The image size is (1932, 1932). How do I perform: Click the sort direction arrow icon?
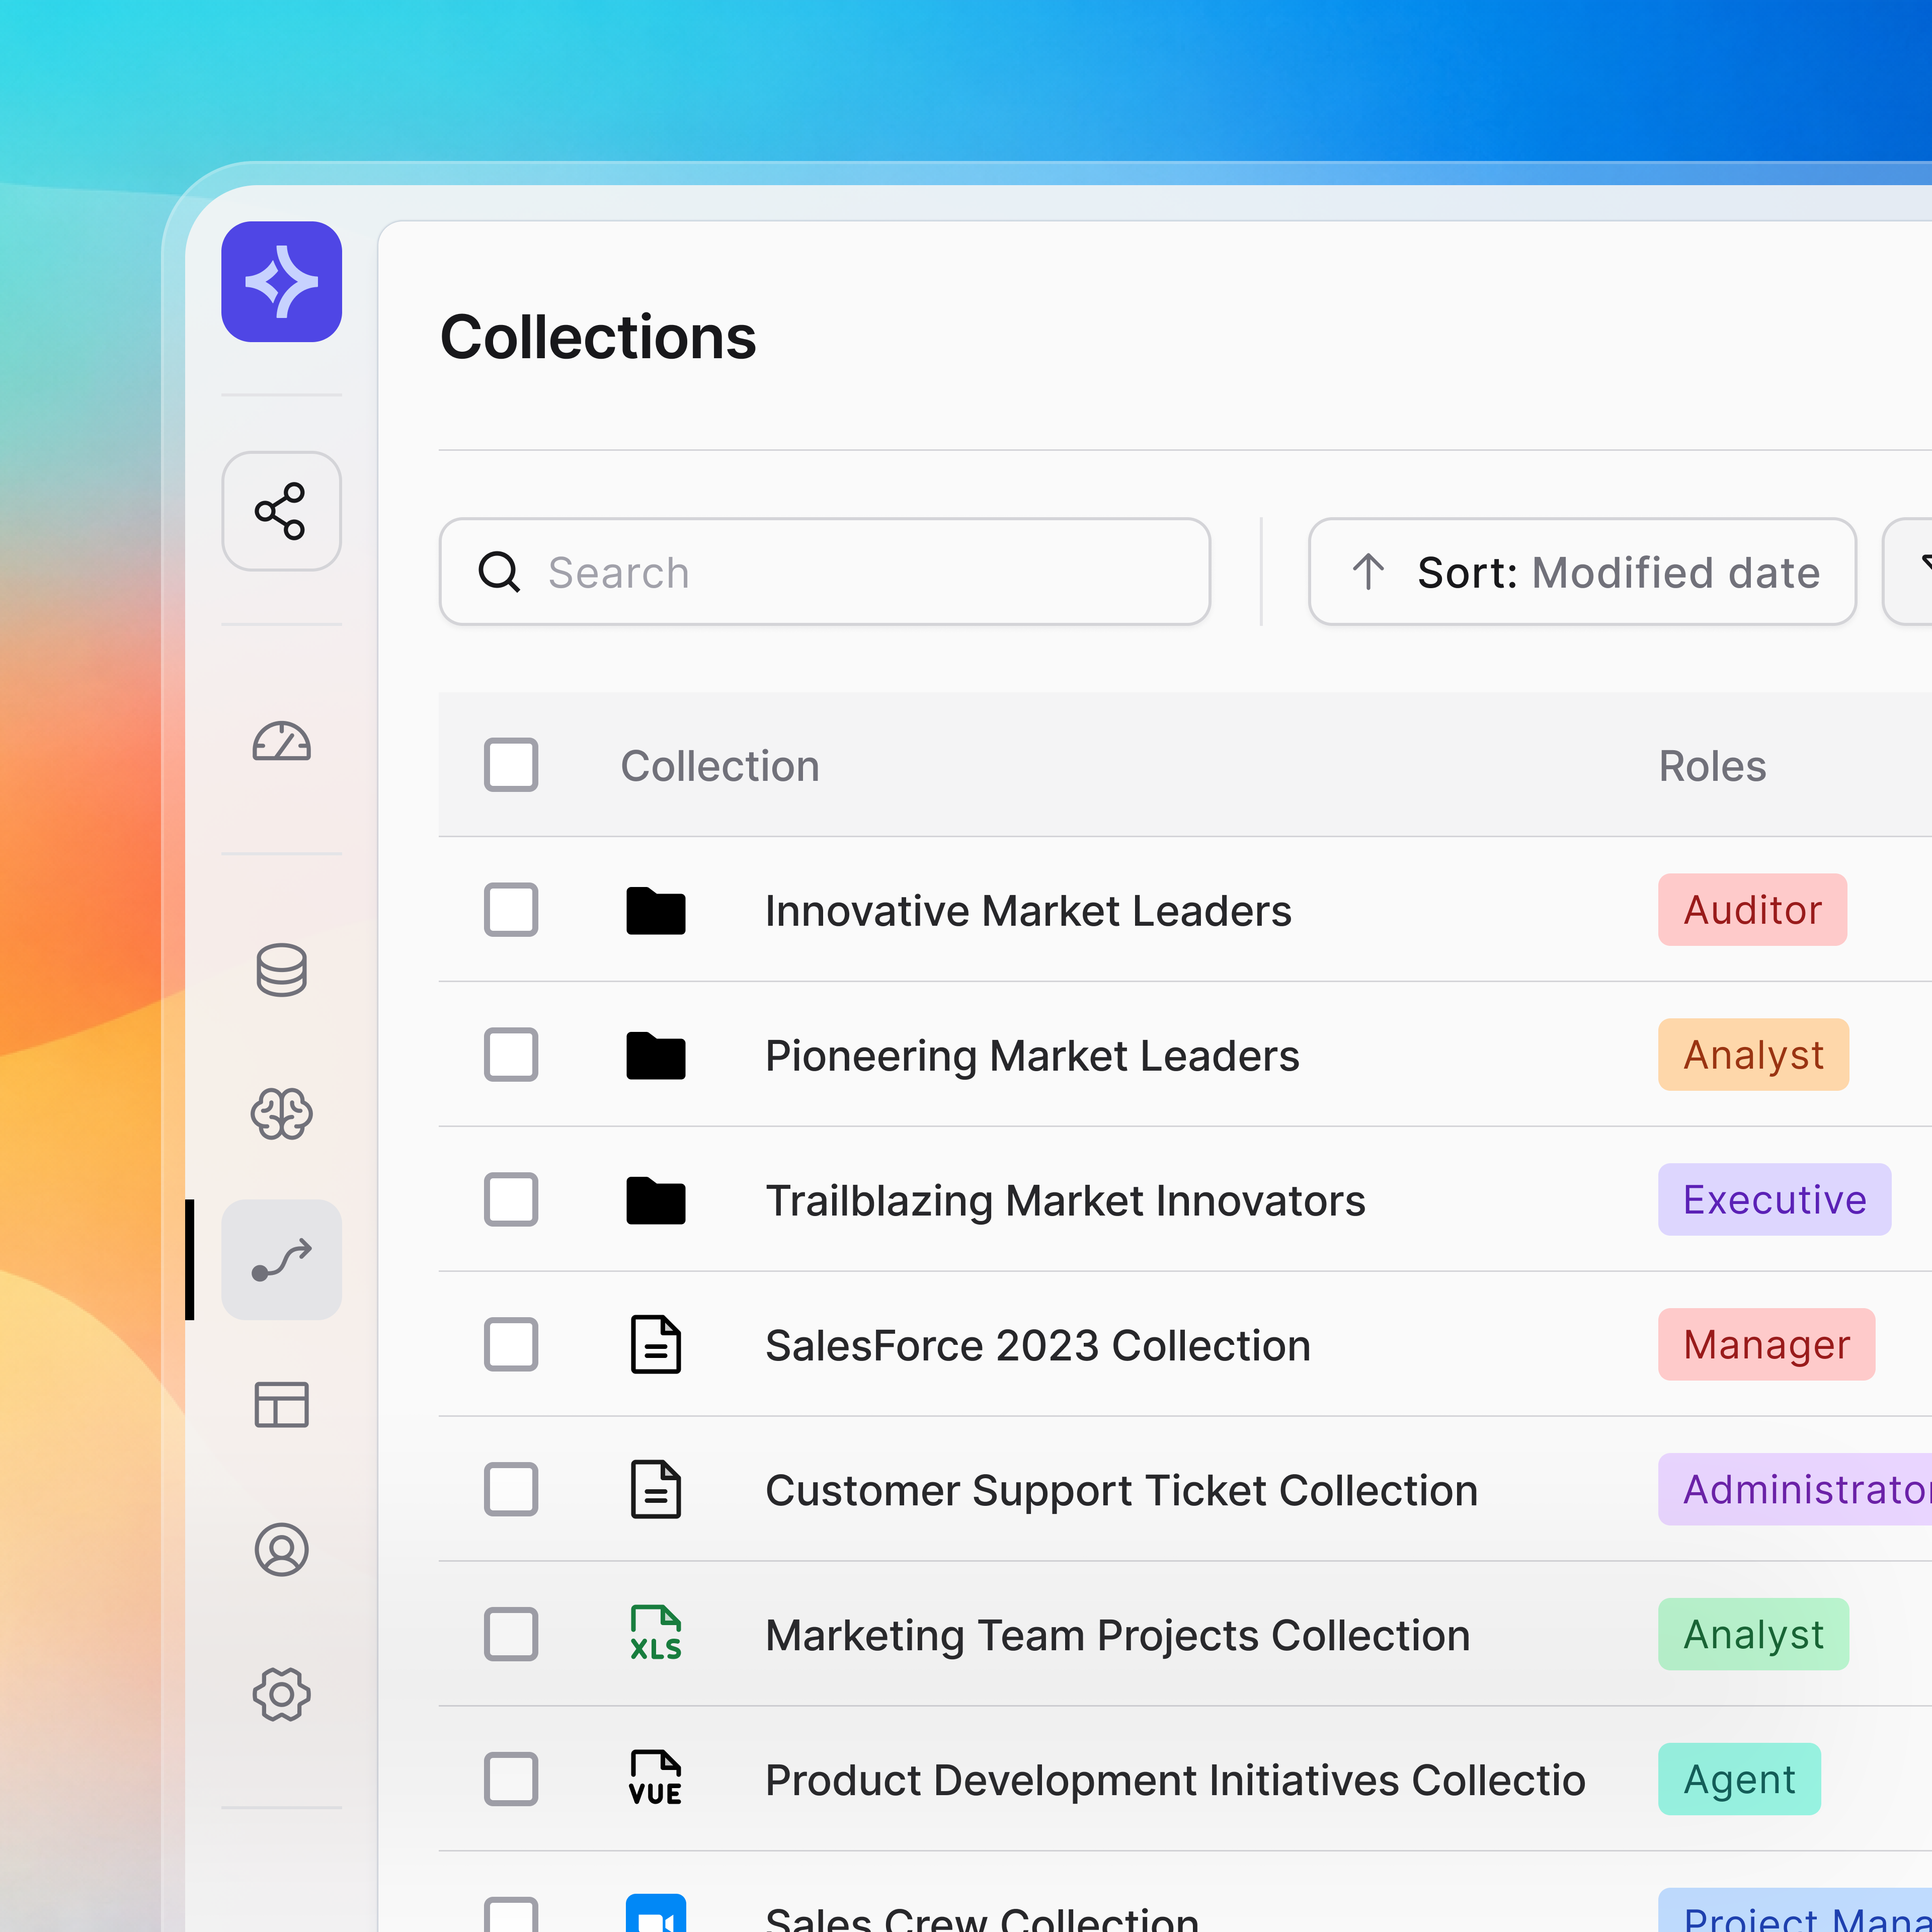(1368, 572)
